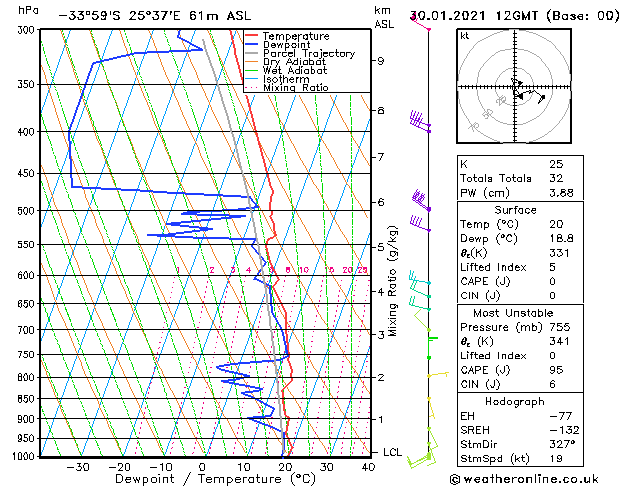Viewport: 629px width, 486px height.
Task: Select the 'Isotherm' legend entry
Action: 286,79
